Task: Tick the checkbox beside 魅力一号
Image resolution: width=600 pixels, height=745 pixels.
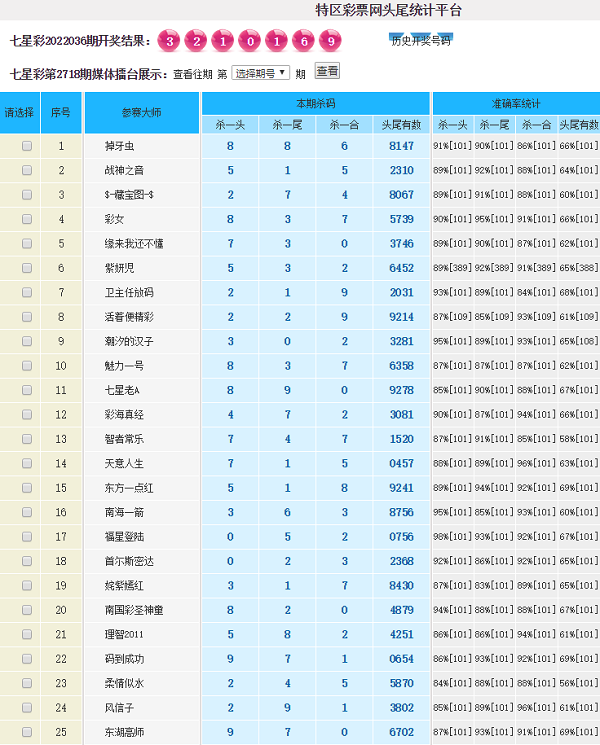Action: [27, 366]
